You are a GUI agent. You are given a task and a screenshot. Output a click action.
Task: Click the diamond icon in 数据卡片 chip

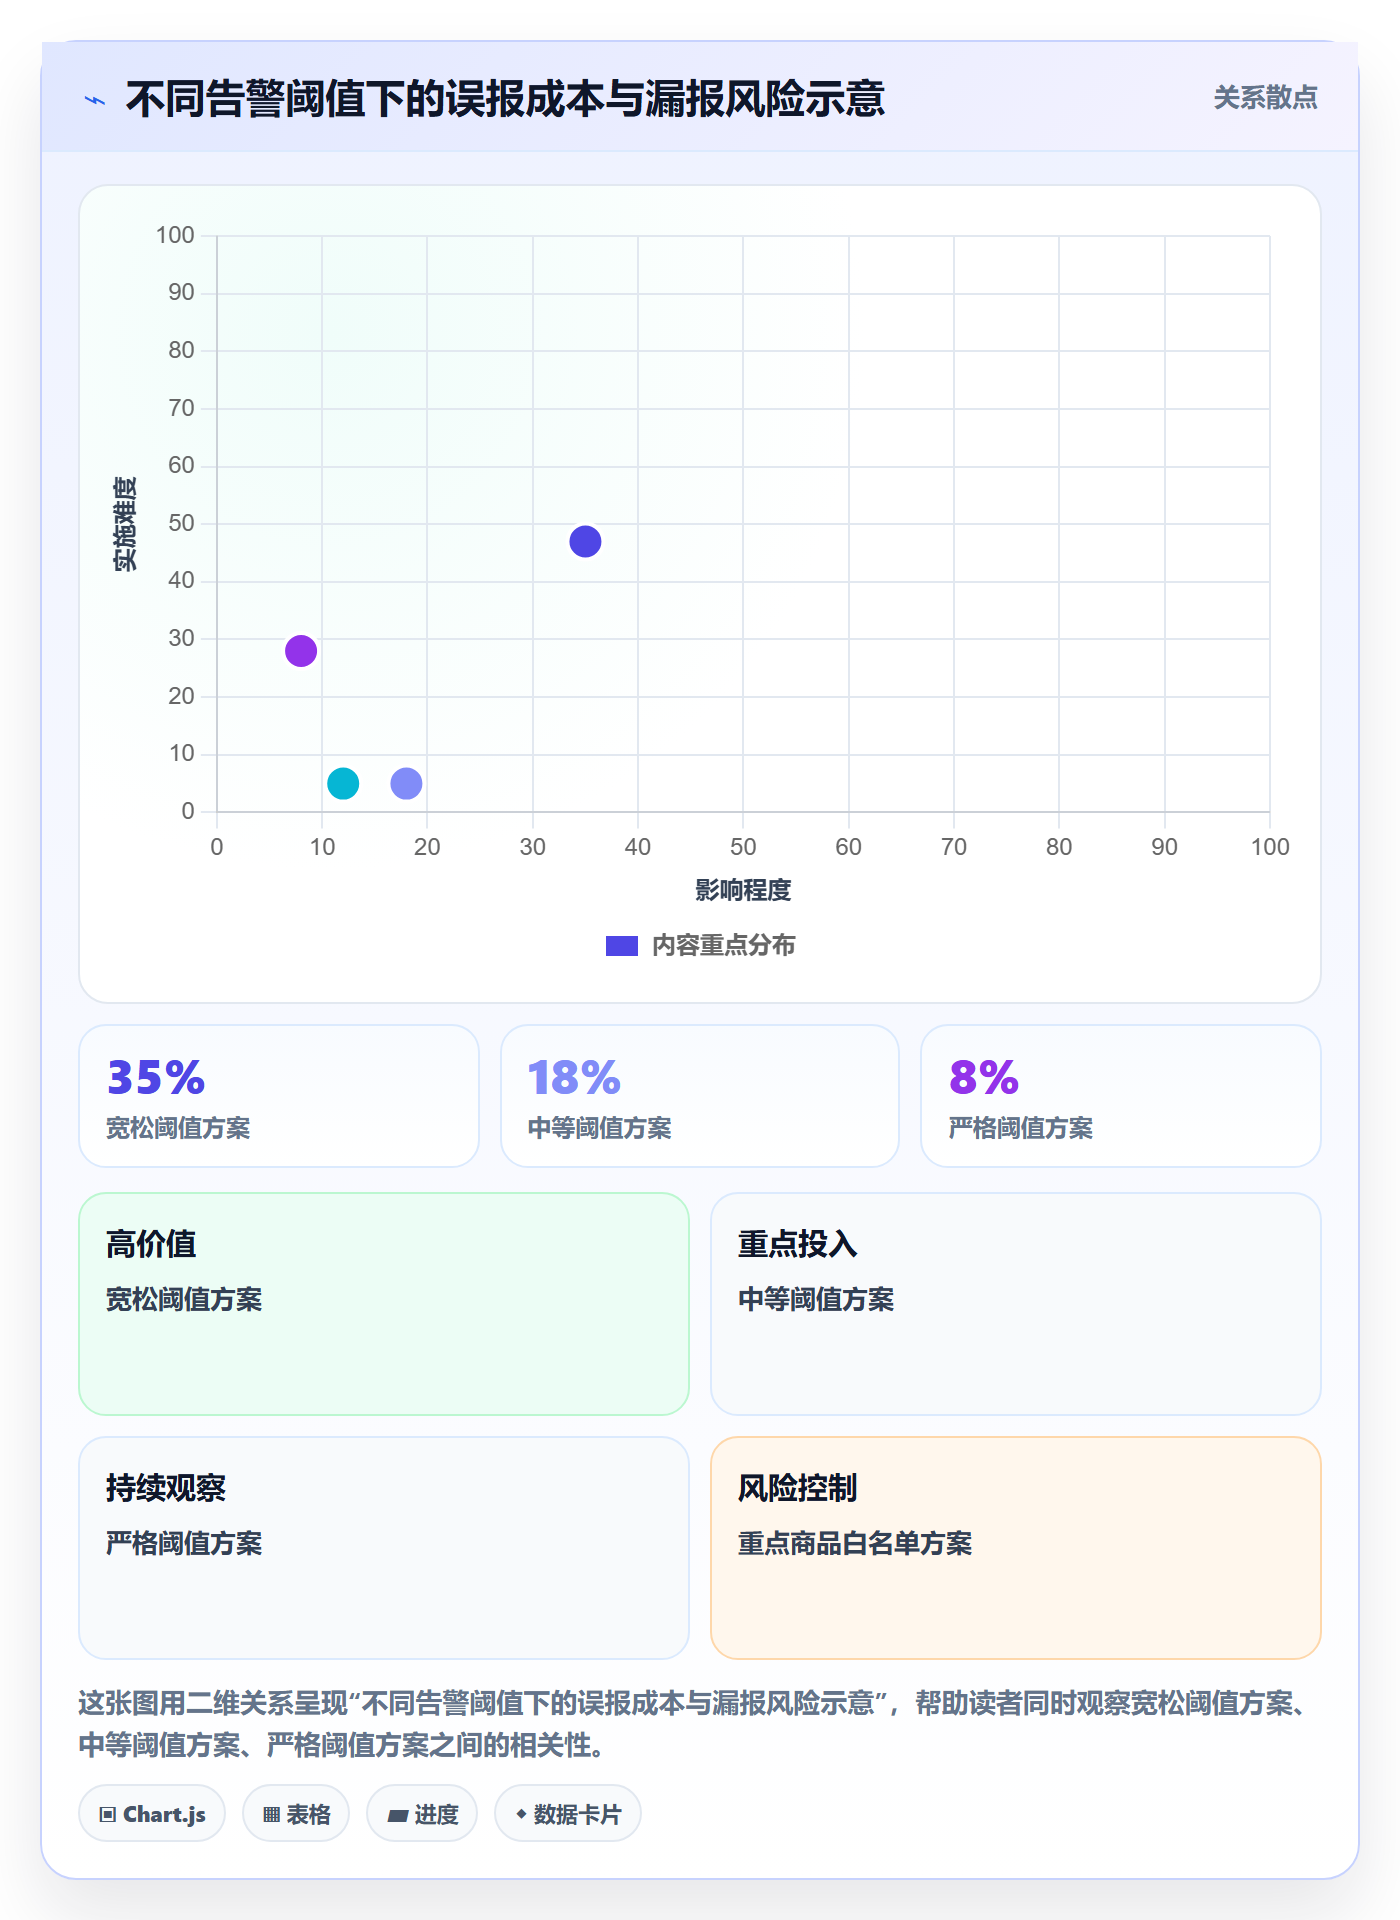tap(521, 1813)
